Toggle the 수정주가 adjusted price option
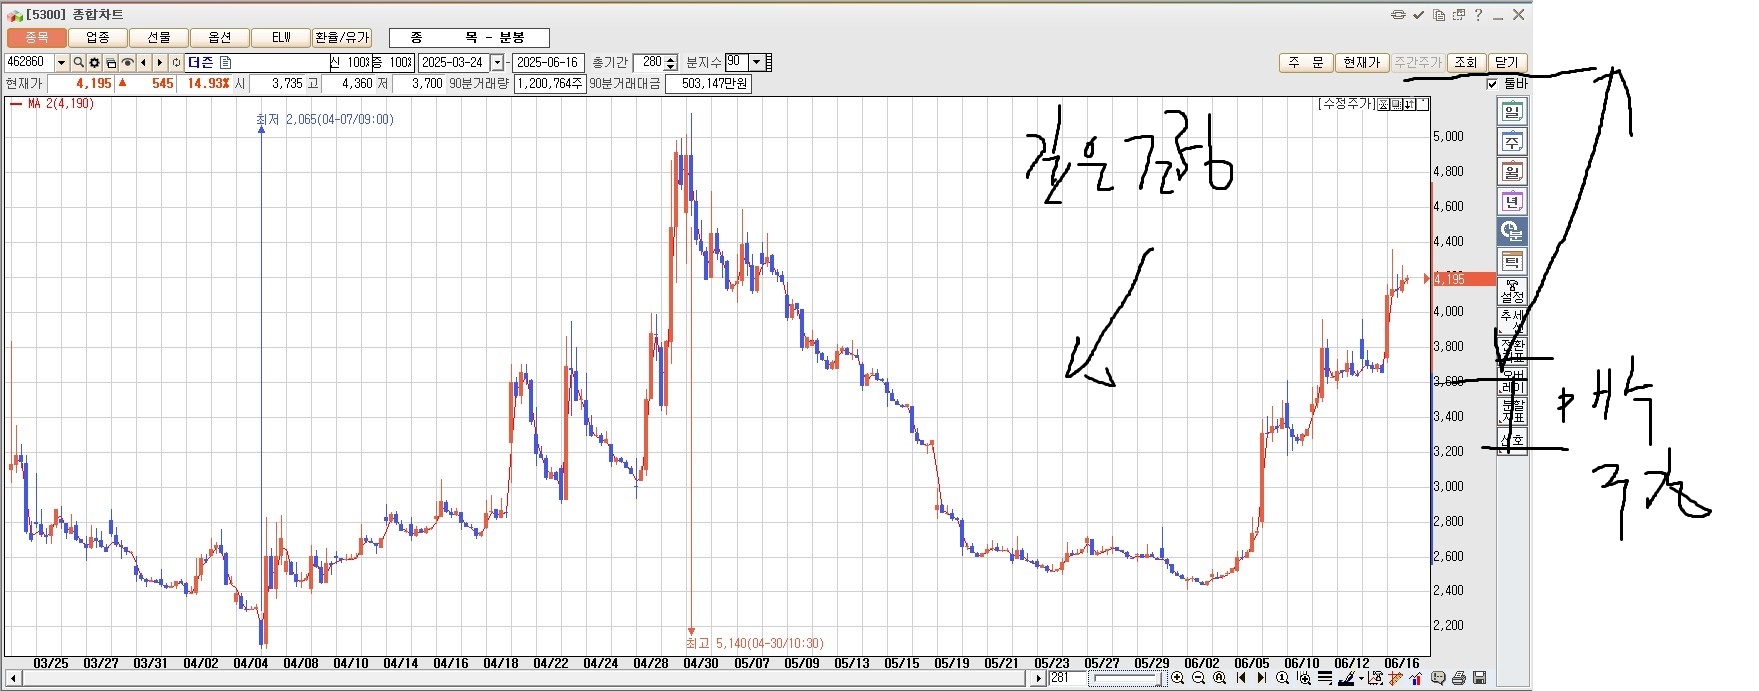The width and height of the screenshot is (1759, 691). [1346, 104]
